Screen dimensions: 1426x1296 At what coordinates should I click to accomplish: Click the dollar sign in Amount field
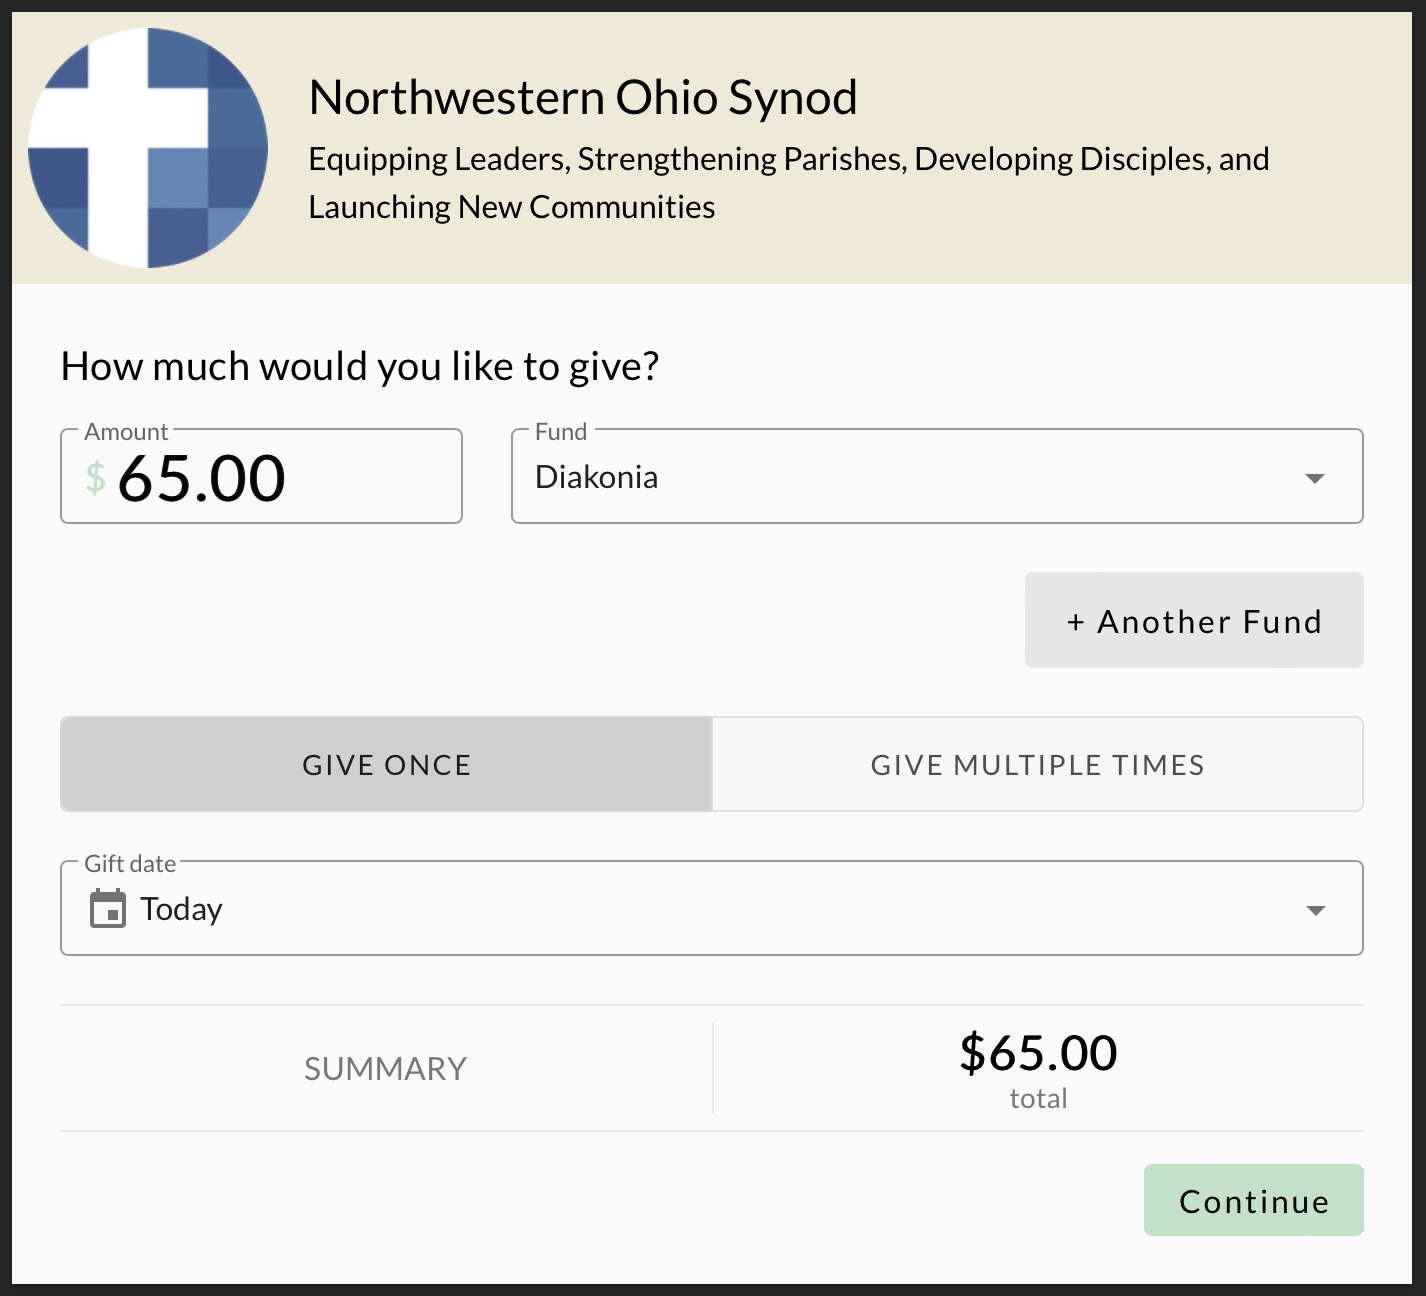click(95, 478)
